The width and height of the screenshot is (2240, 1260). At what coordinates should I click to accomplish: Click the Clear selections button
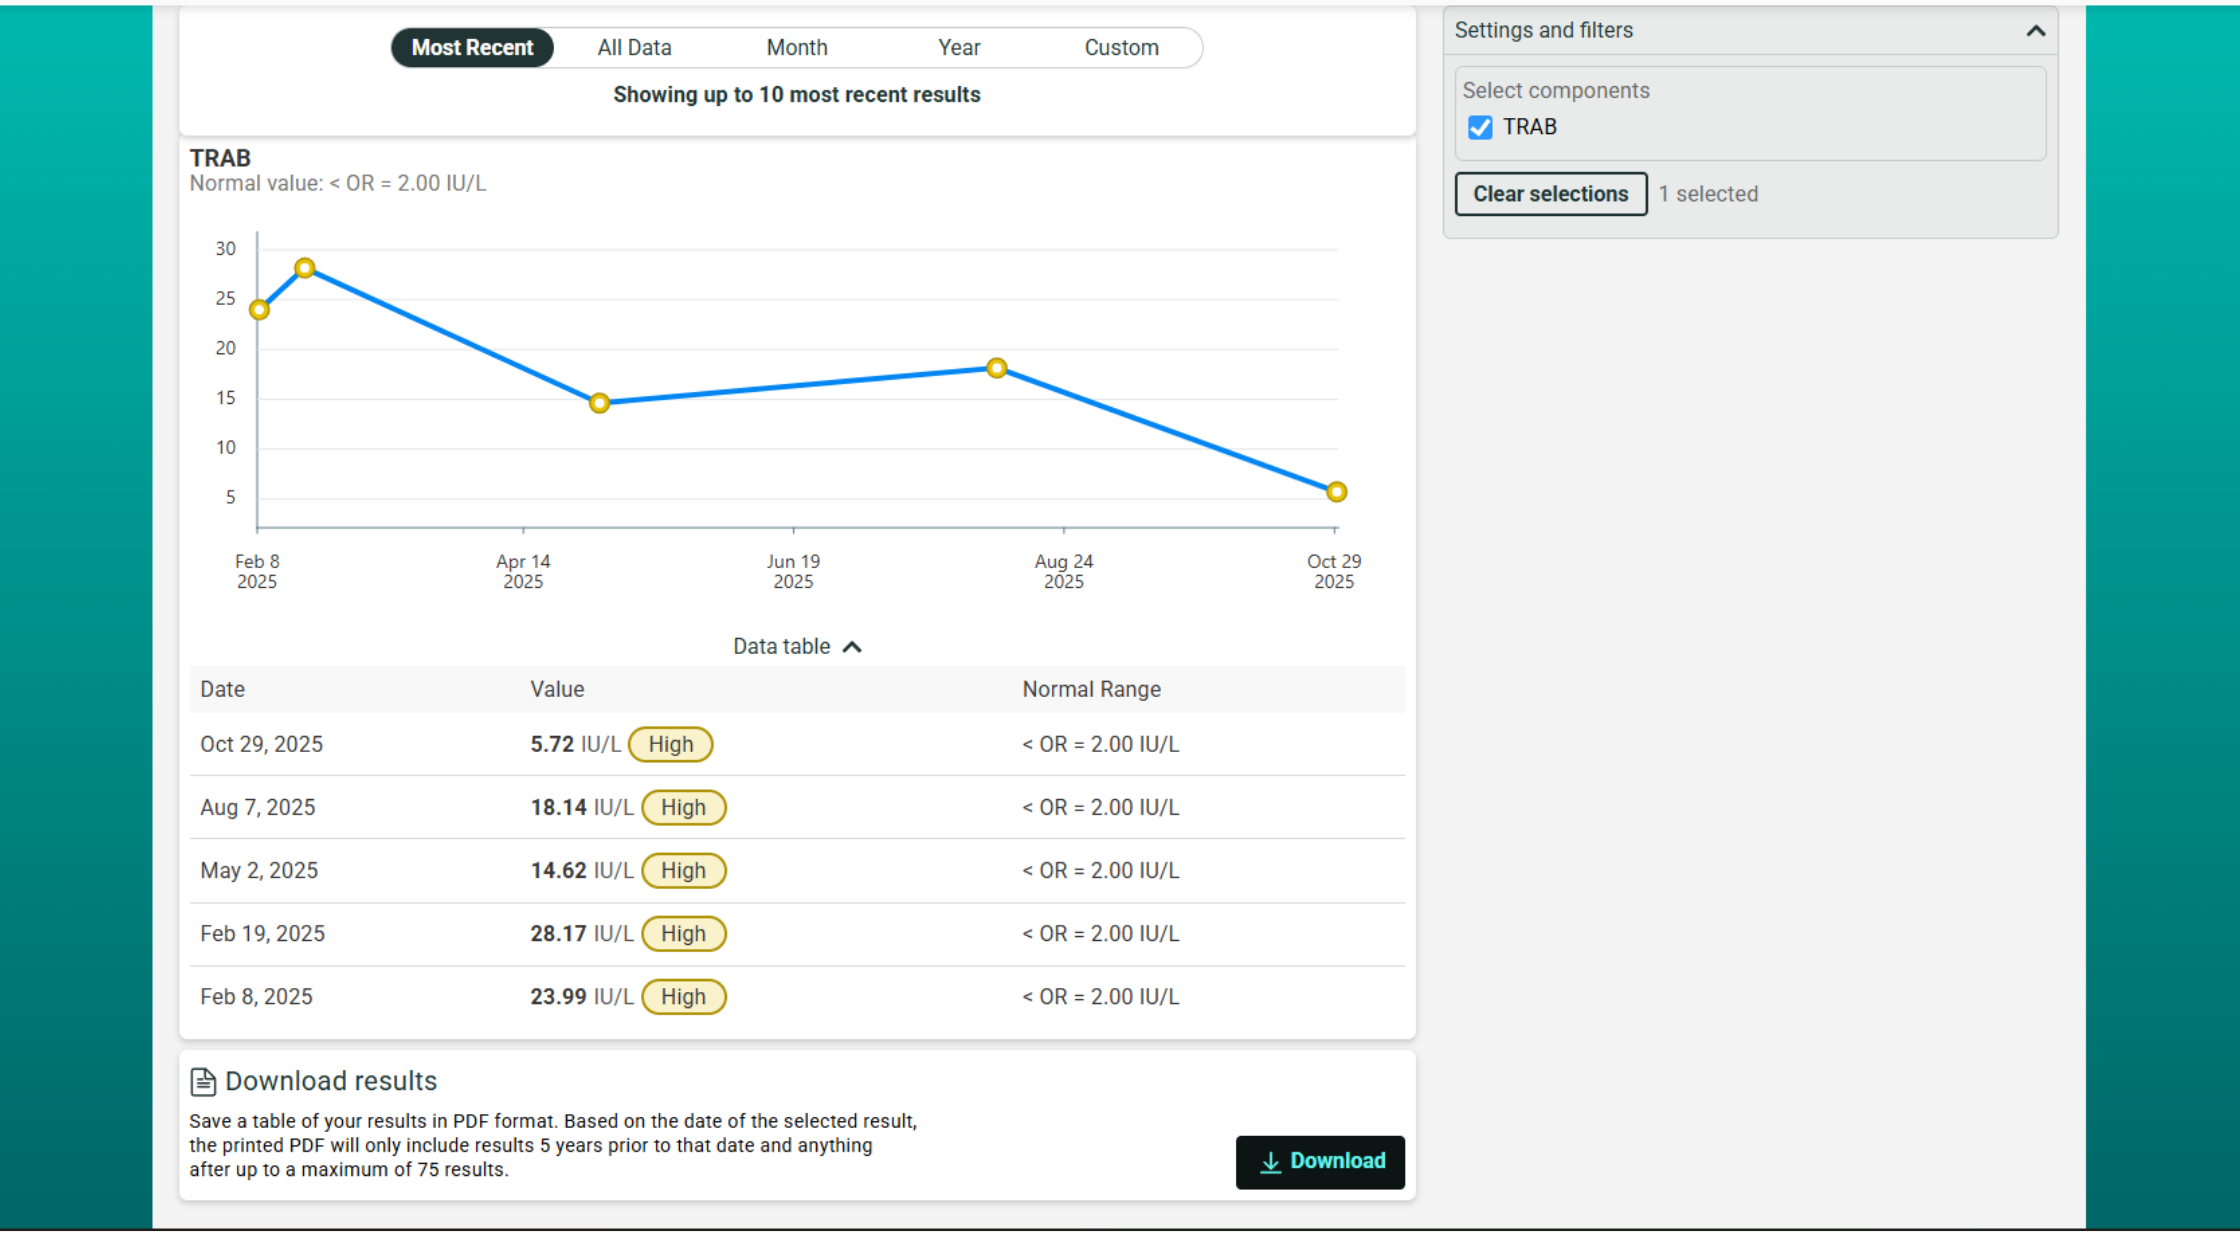[1550, 194]
